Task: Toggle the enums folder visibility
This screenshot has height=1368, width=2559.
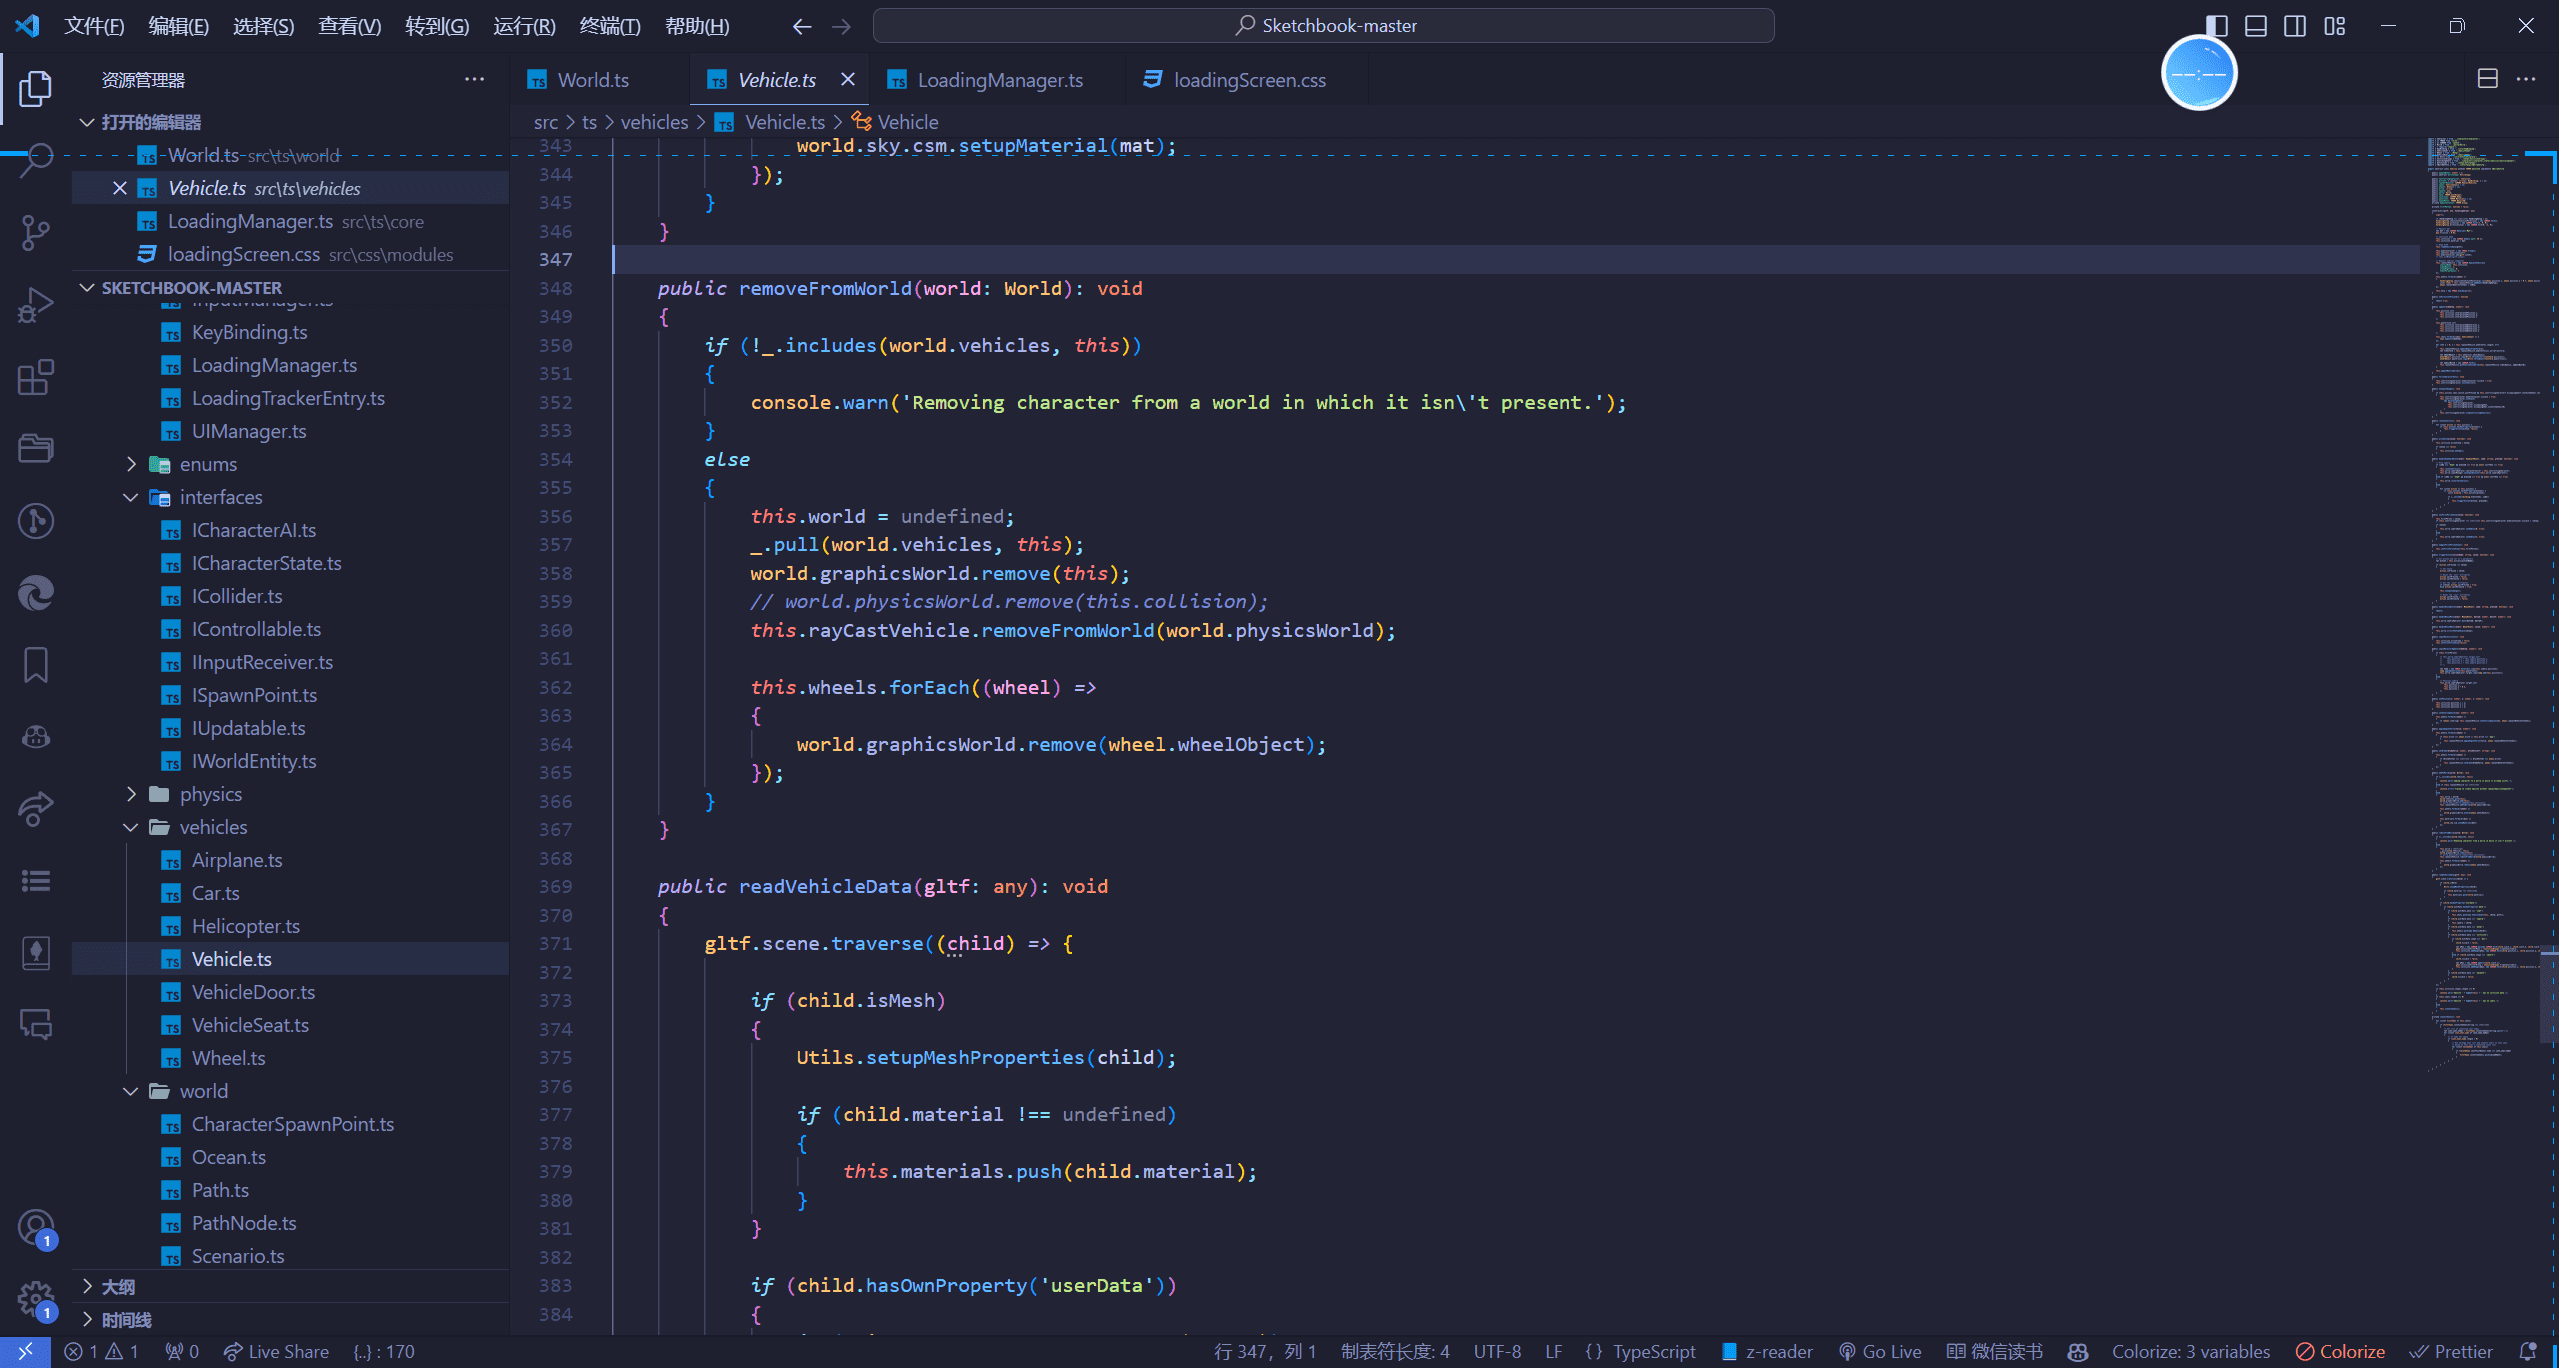Action: point(203,462)
